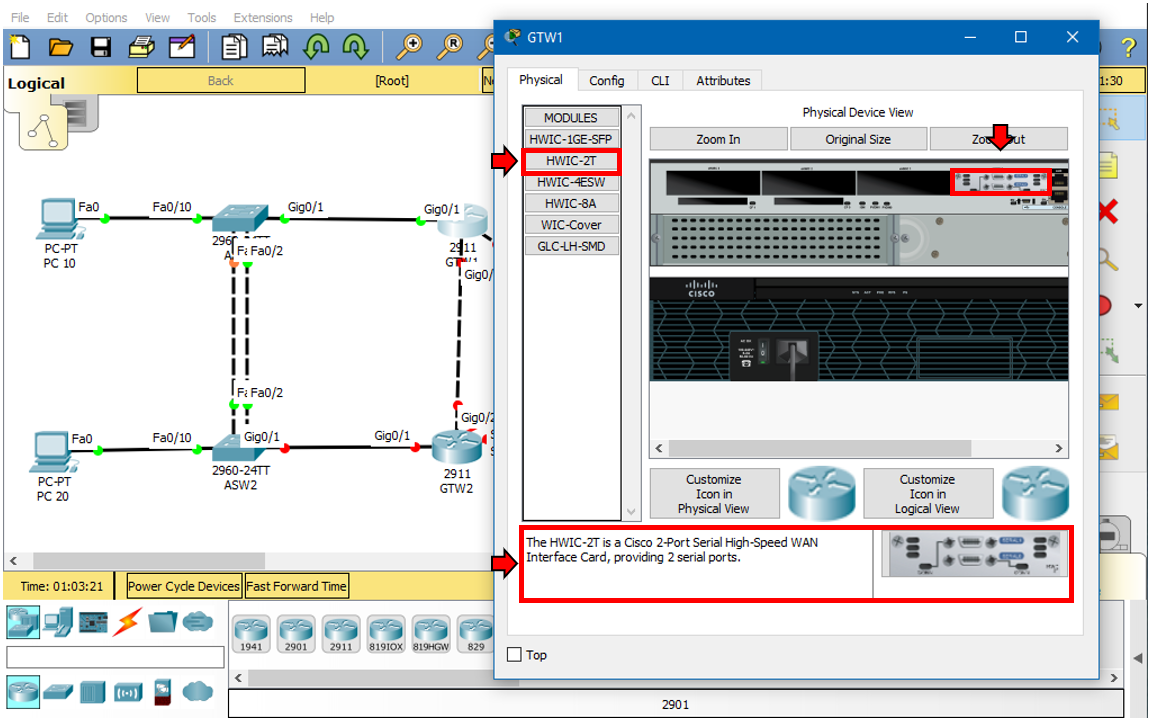Select the Wireless Devices subcategory
Image resolution: width=1153 pixels, height=722 pixels.
tap(127, 692)
